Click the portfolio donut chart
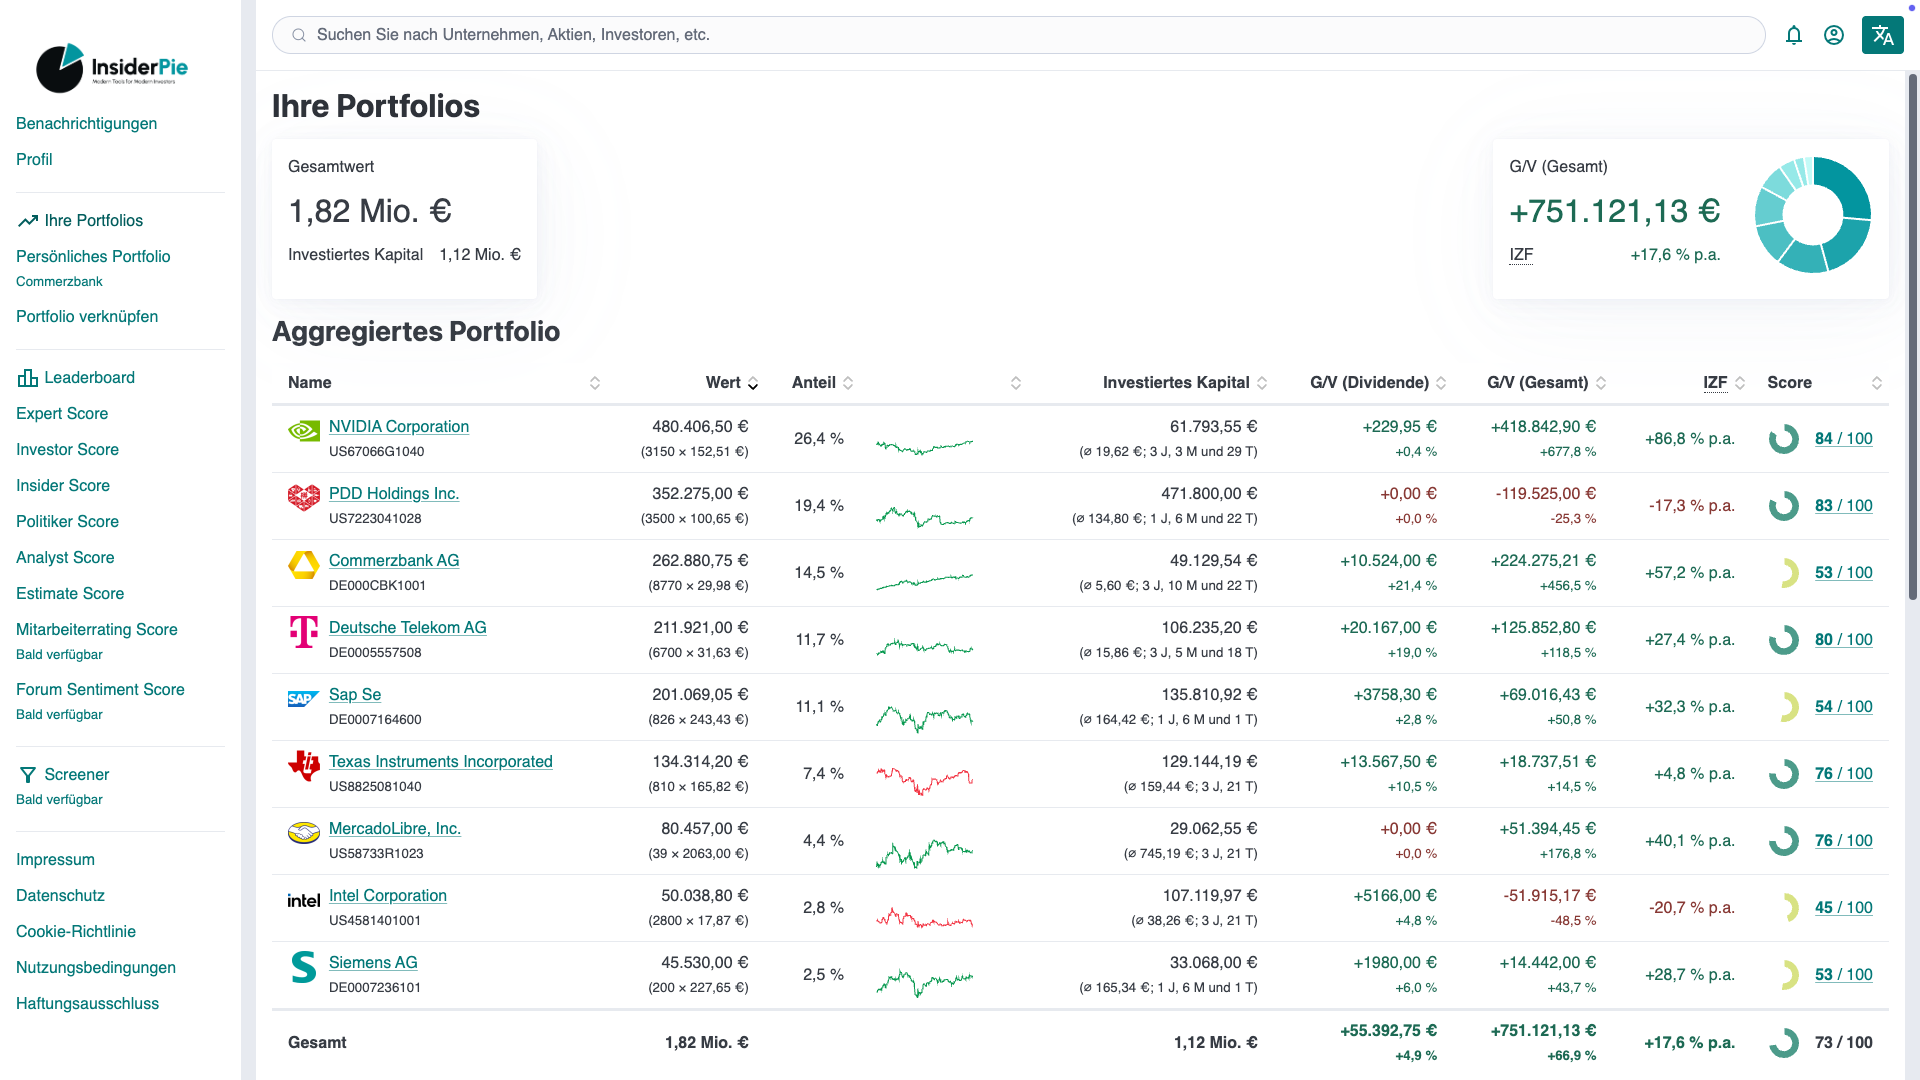Screen dimensions: 1920x1080 tap(1812, 215)
